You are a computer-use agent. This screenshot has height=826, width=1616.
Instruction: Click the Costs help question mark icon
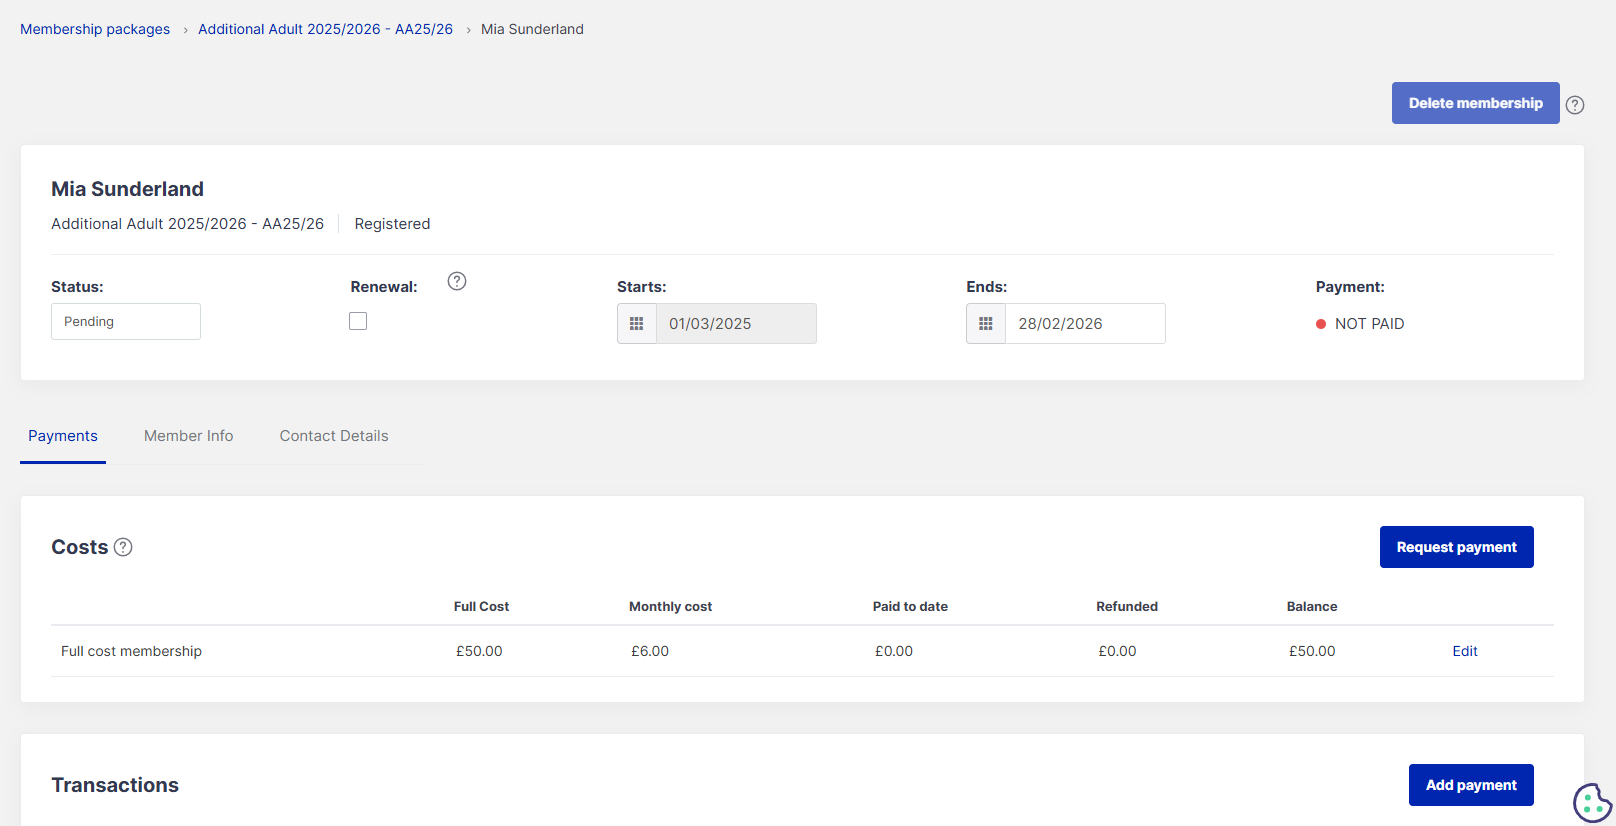[x=123, y=547]
